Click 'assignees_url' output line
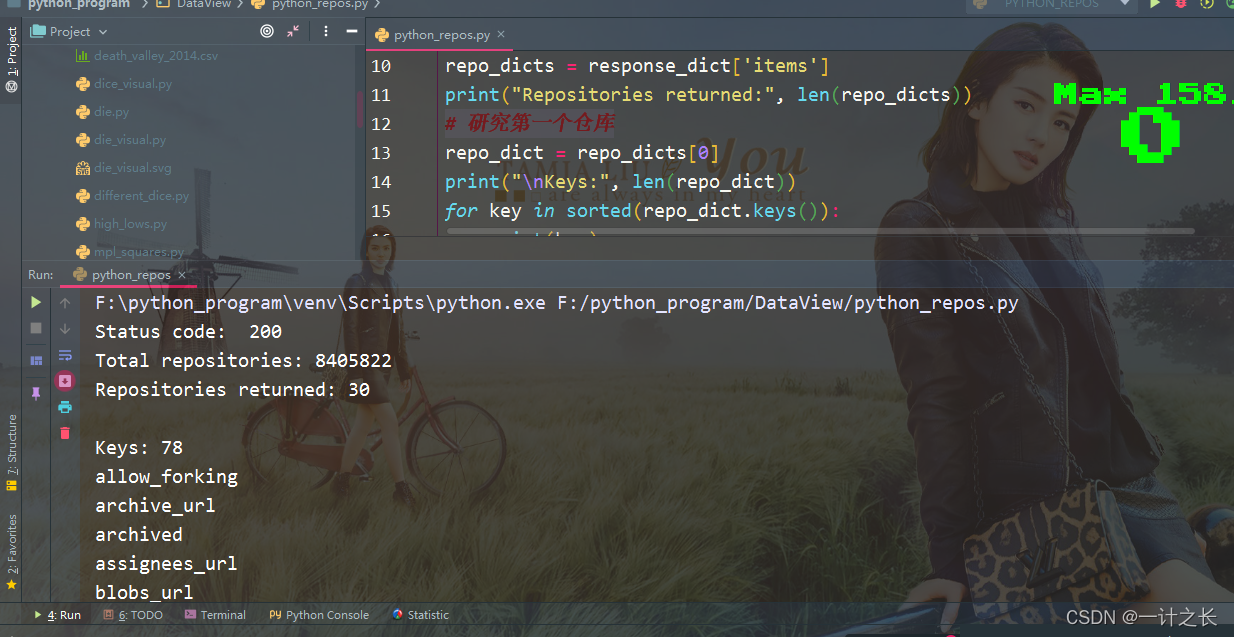The width and height of the screenshot is (1234, 637). [166, 564]
